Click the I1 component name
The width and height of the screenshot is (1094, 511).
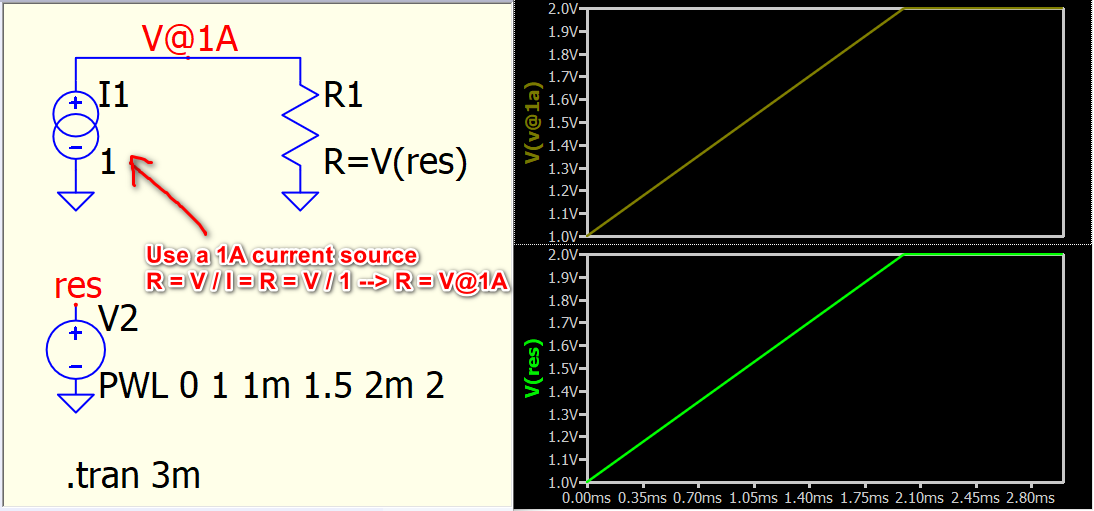coord(114,96)
